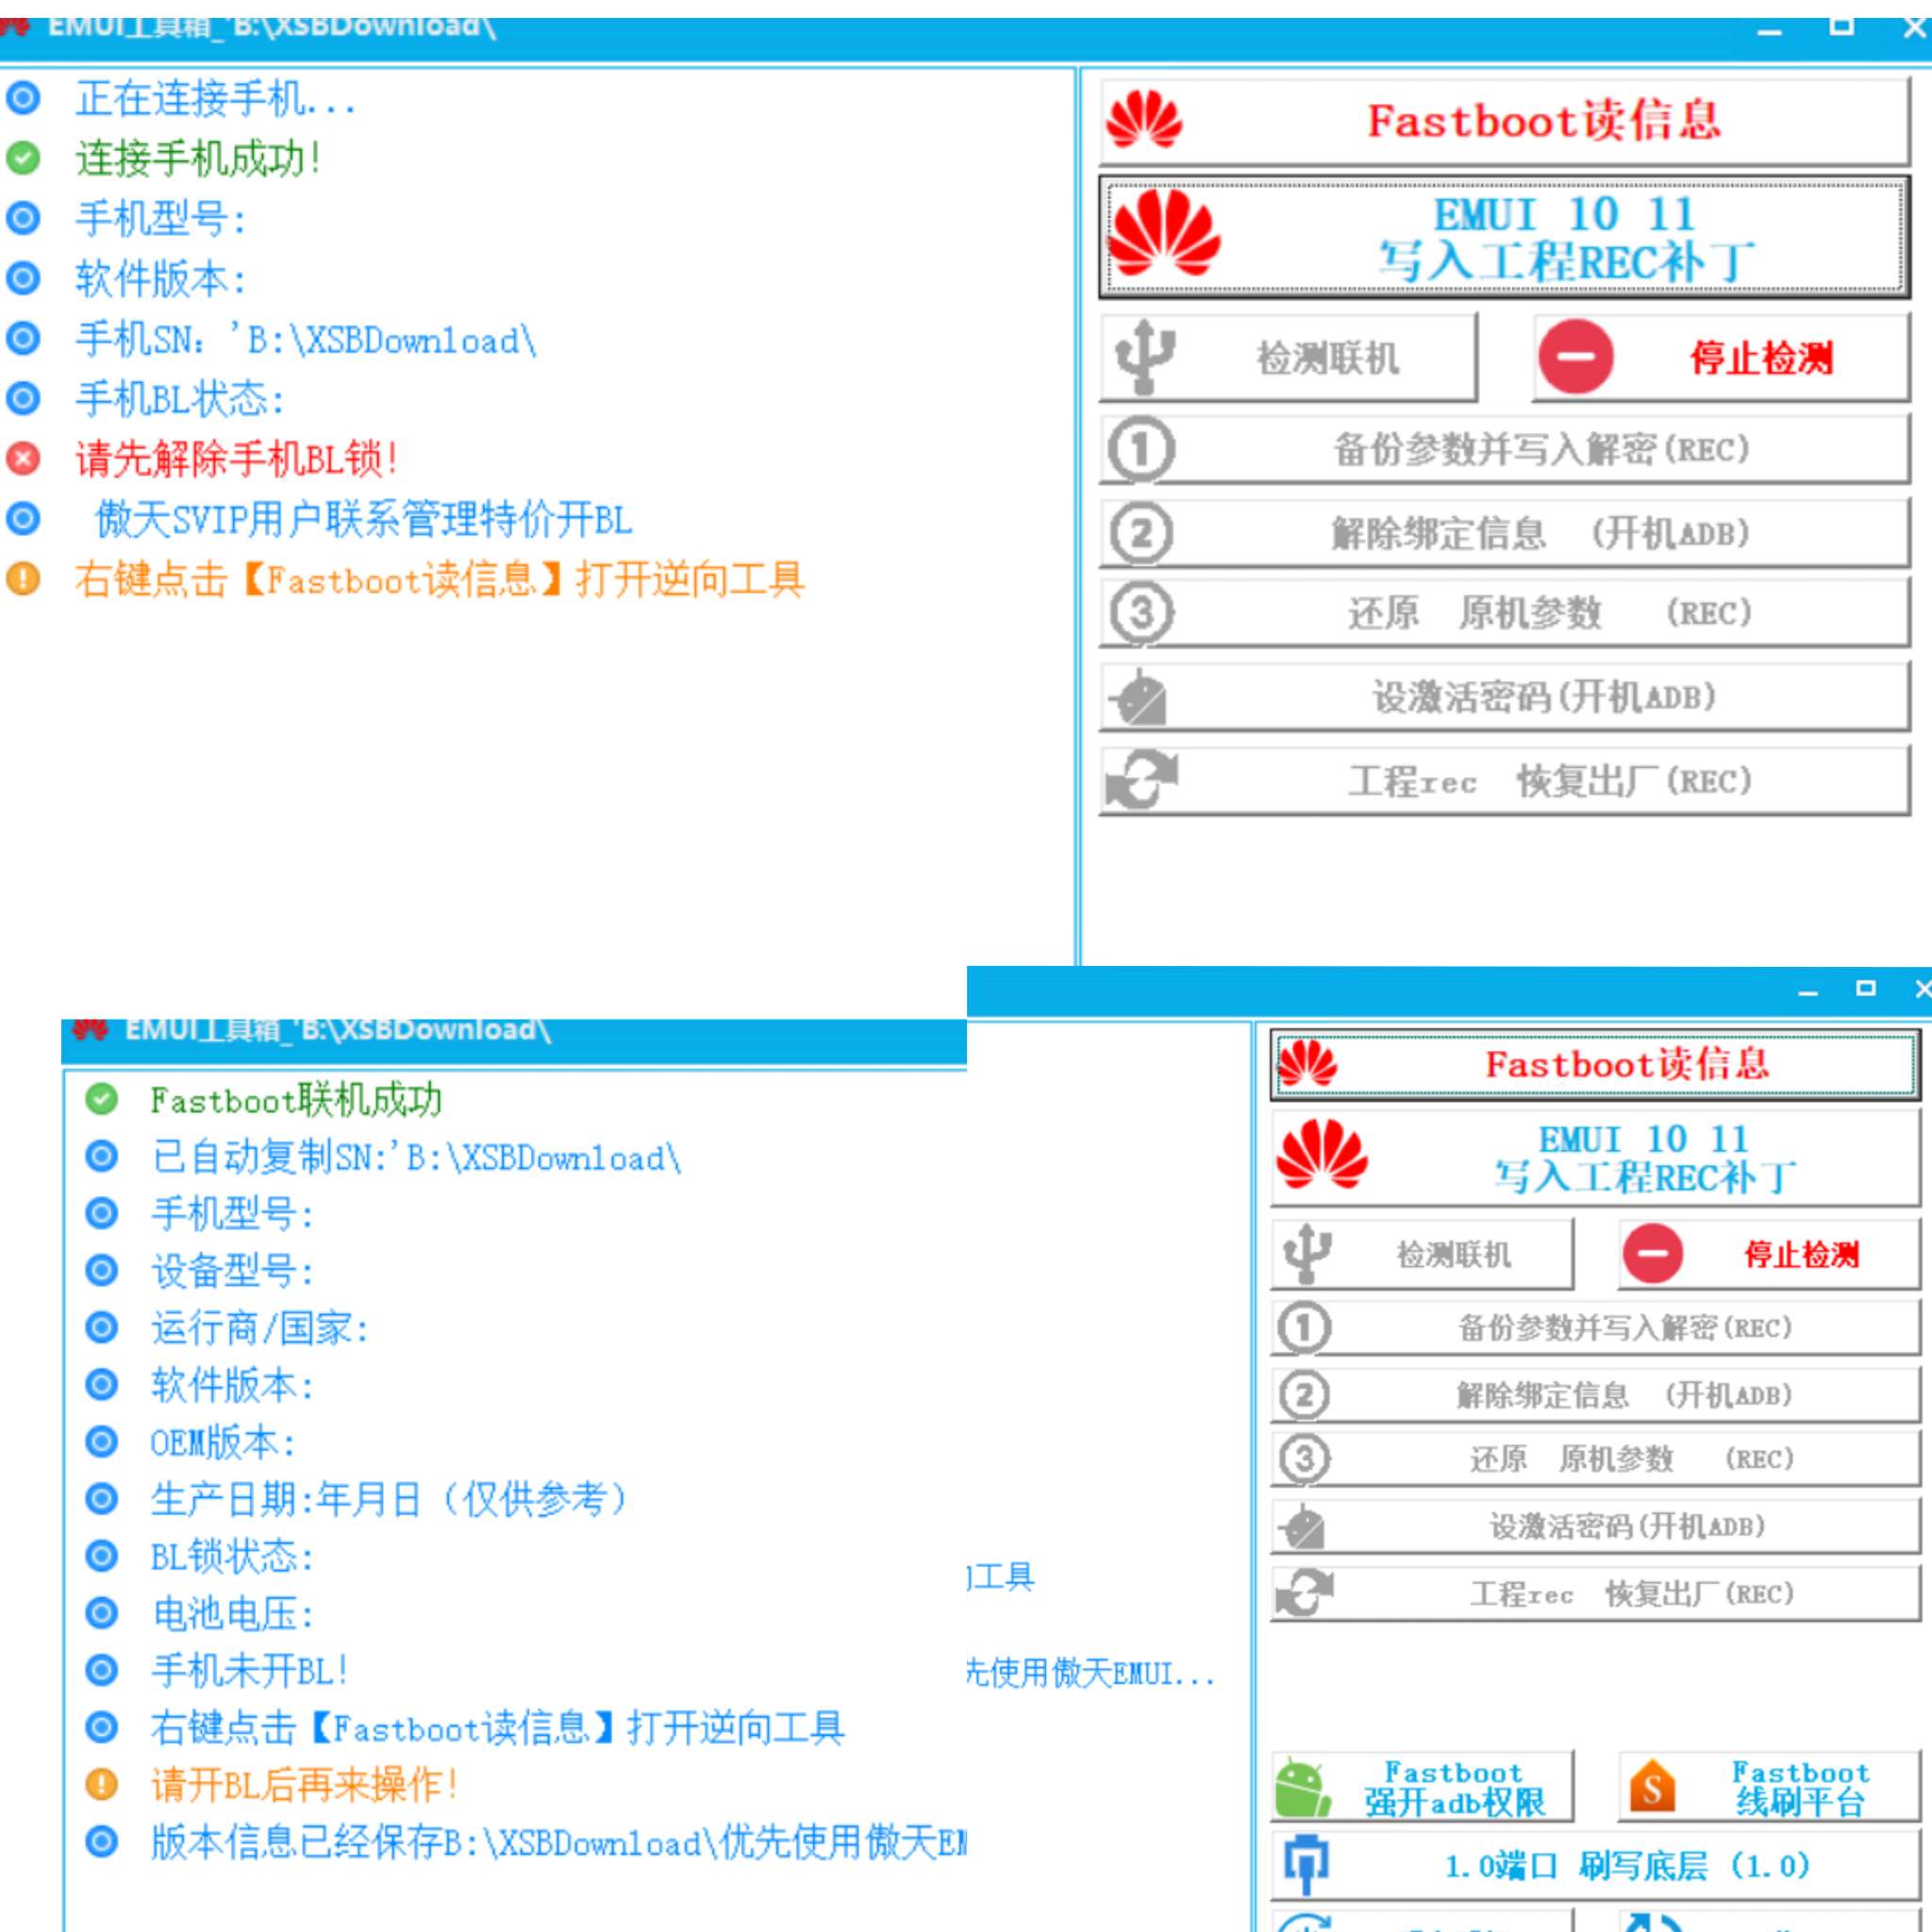The height and width of the screenshot is (1932, 1932).
Task: Click EMUI 10 11 写入工程REC补丁 in bottom window
Action: click(1595, 1160)
